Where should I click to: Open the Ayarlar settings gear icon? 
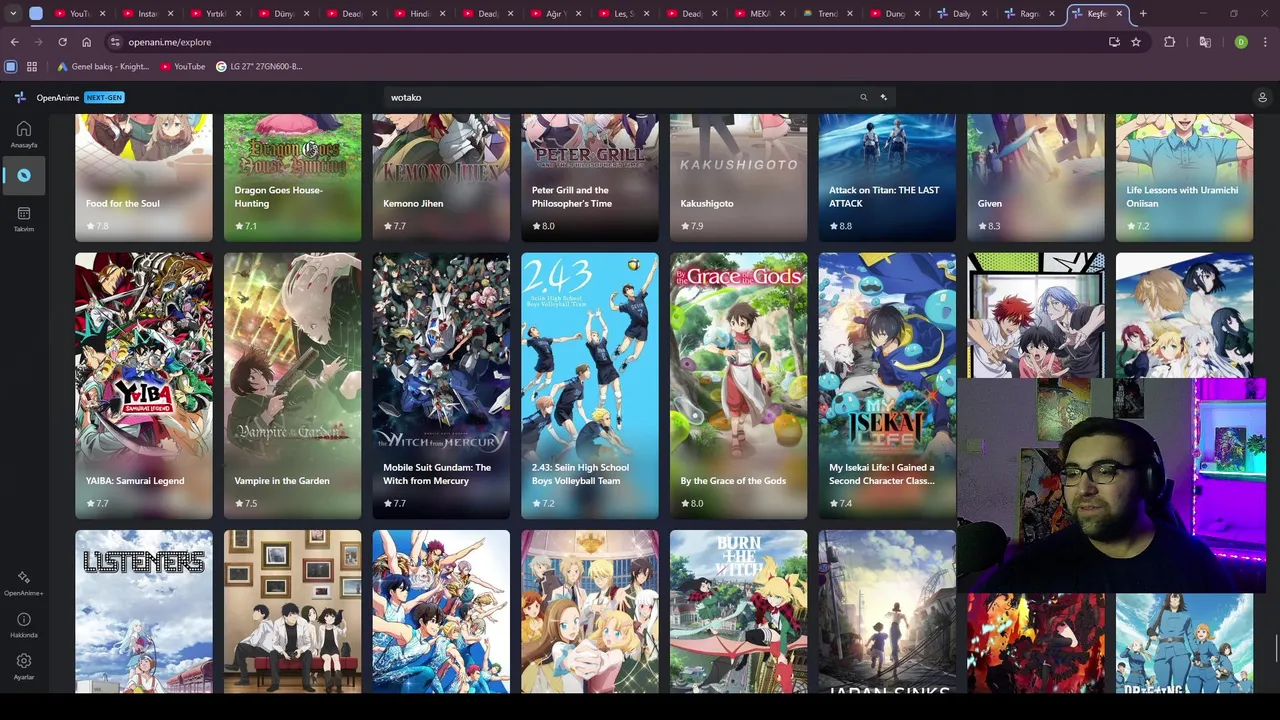click(x=24, y=661)
